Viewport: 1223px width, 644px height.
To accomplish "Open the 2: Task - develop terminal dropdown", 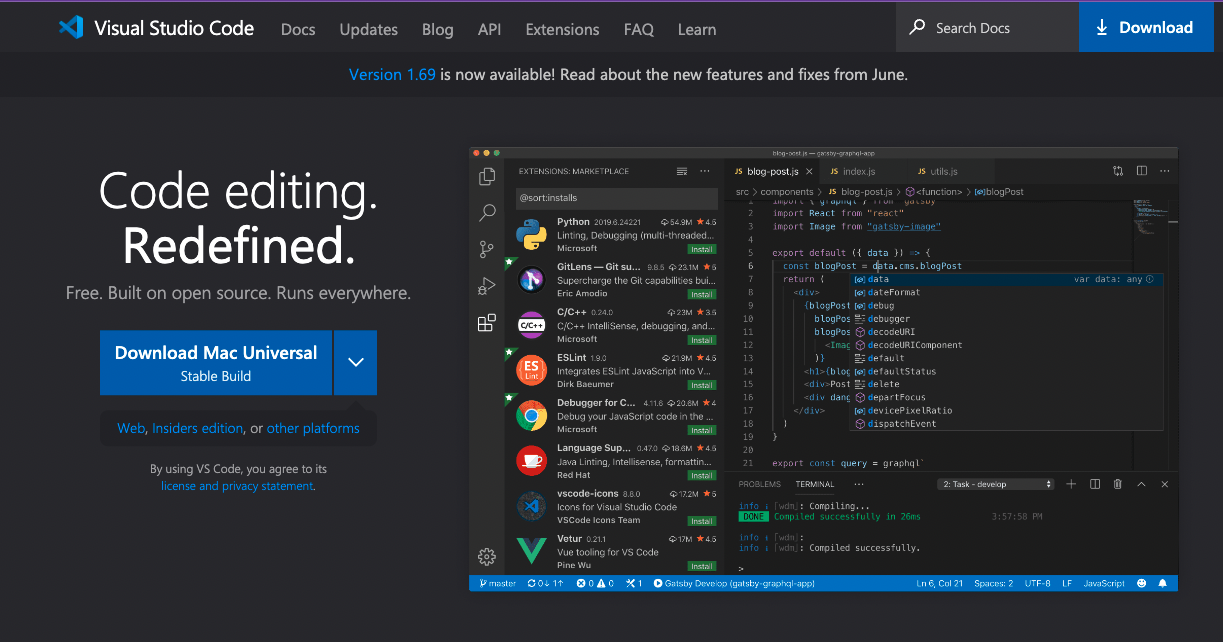I will pyautogui.click(x=997, y=484).
